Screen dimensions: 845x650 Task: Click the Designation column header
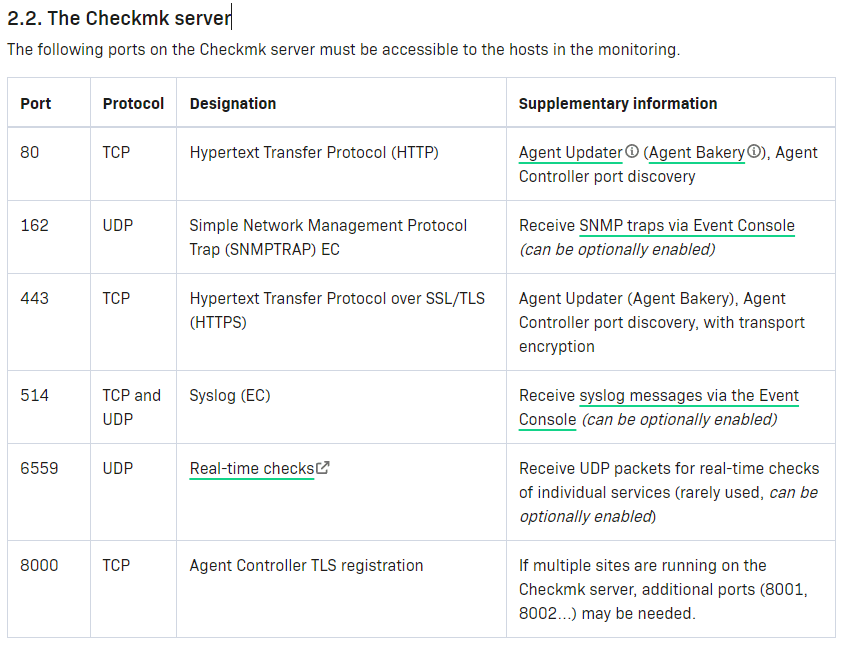[x=233, y=103]
